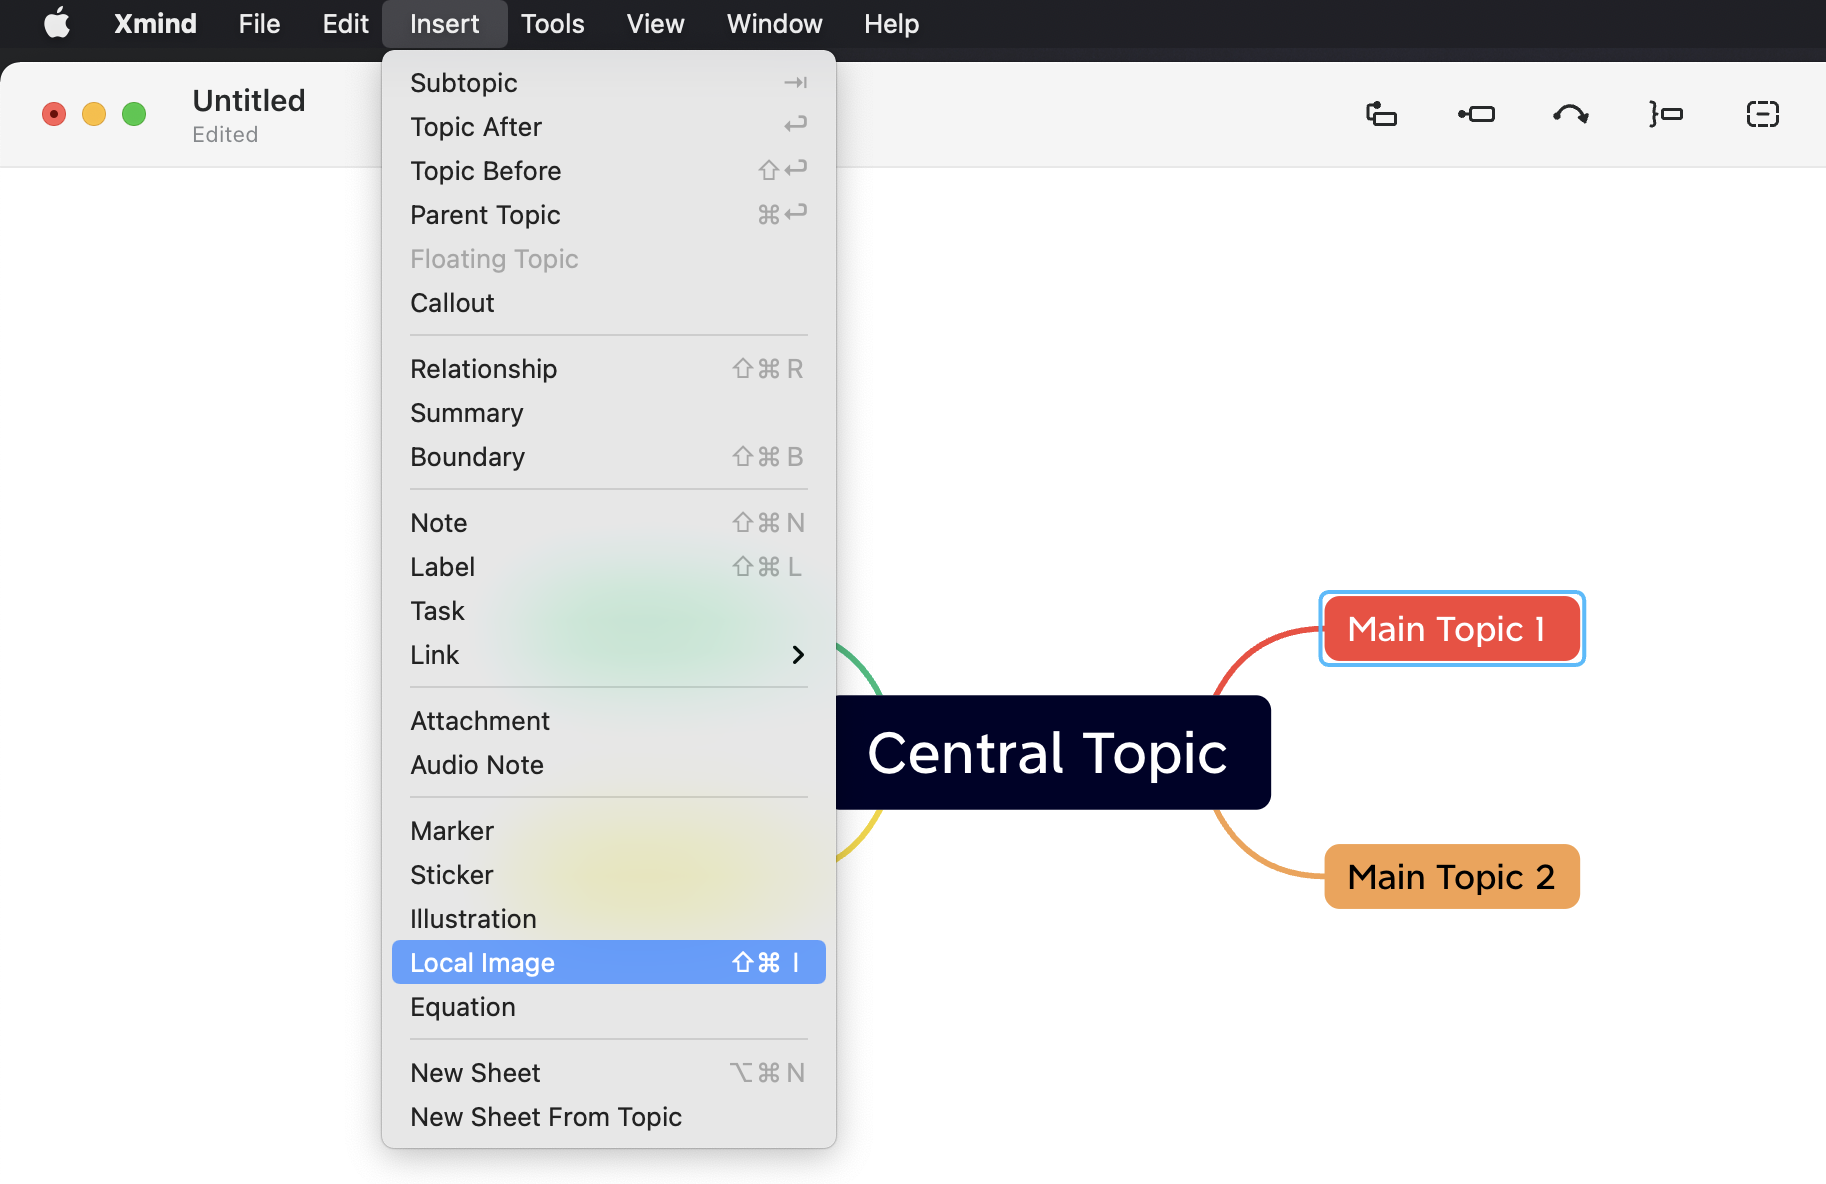The width and height of the screenshot is (1826, 1184).
Task: Open the Xmind application menu
Action: pos(155,23)
